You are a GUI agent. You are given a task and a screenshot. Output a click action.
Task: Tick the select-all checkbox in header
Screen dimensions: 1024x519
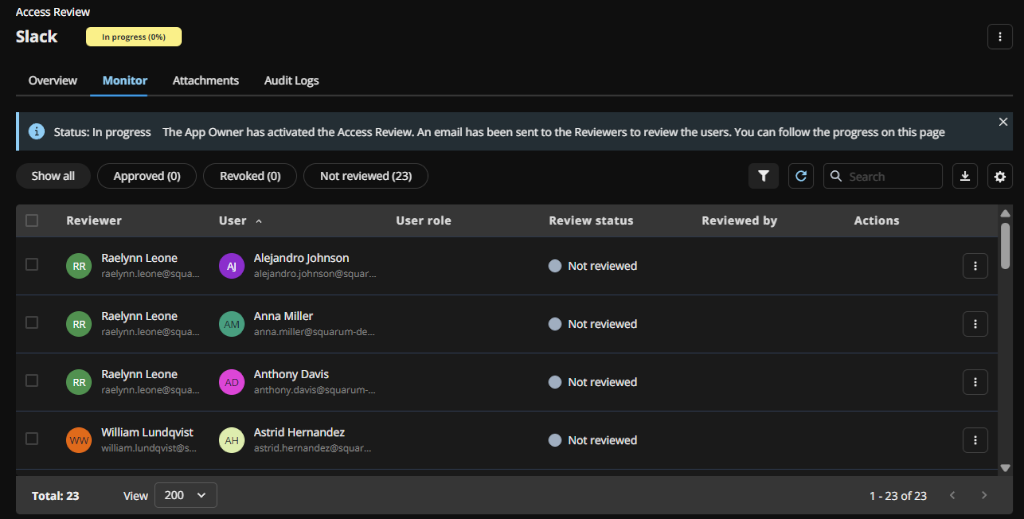coord(32,221)
